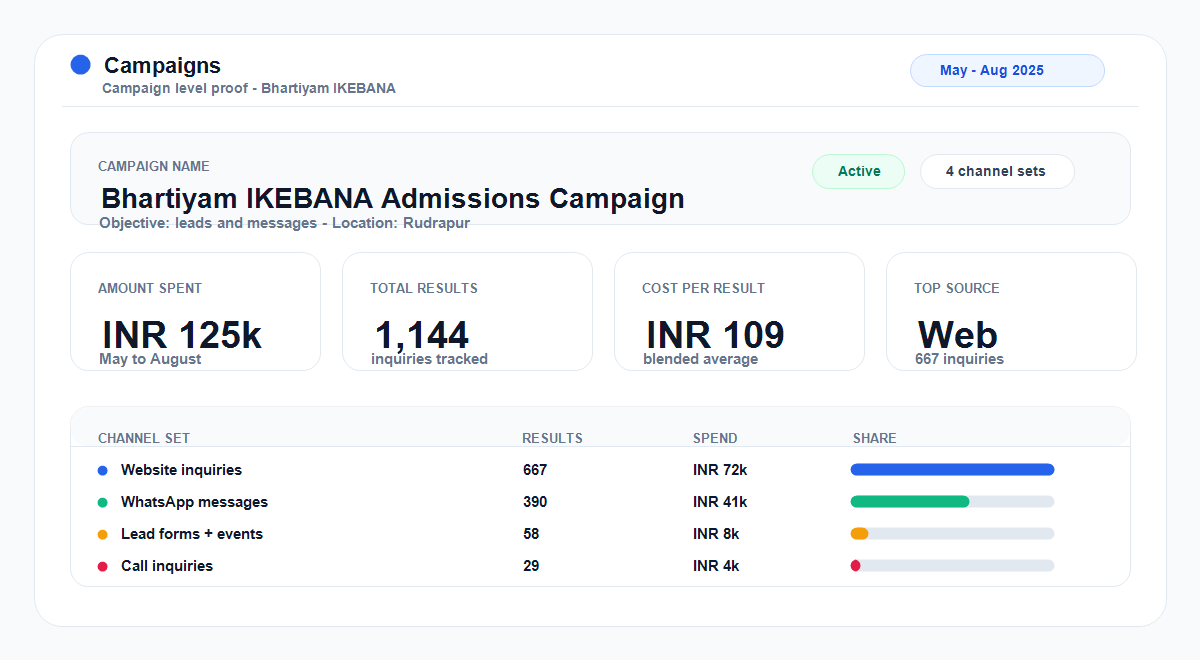Screen dimensions: 1200x660
Task: Select the WhatsApp messages row name
Action: pos(194,502)
